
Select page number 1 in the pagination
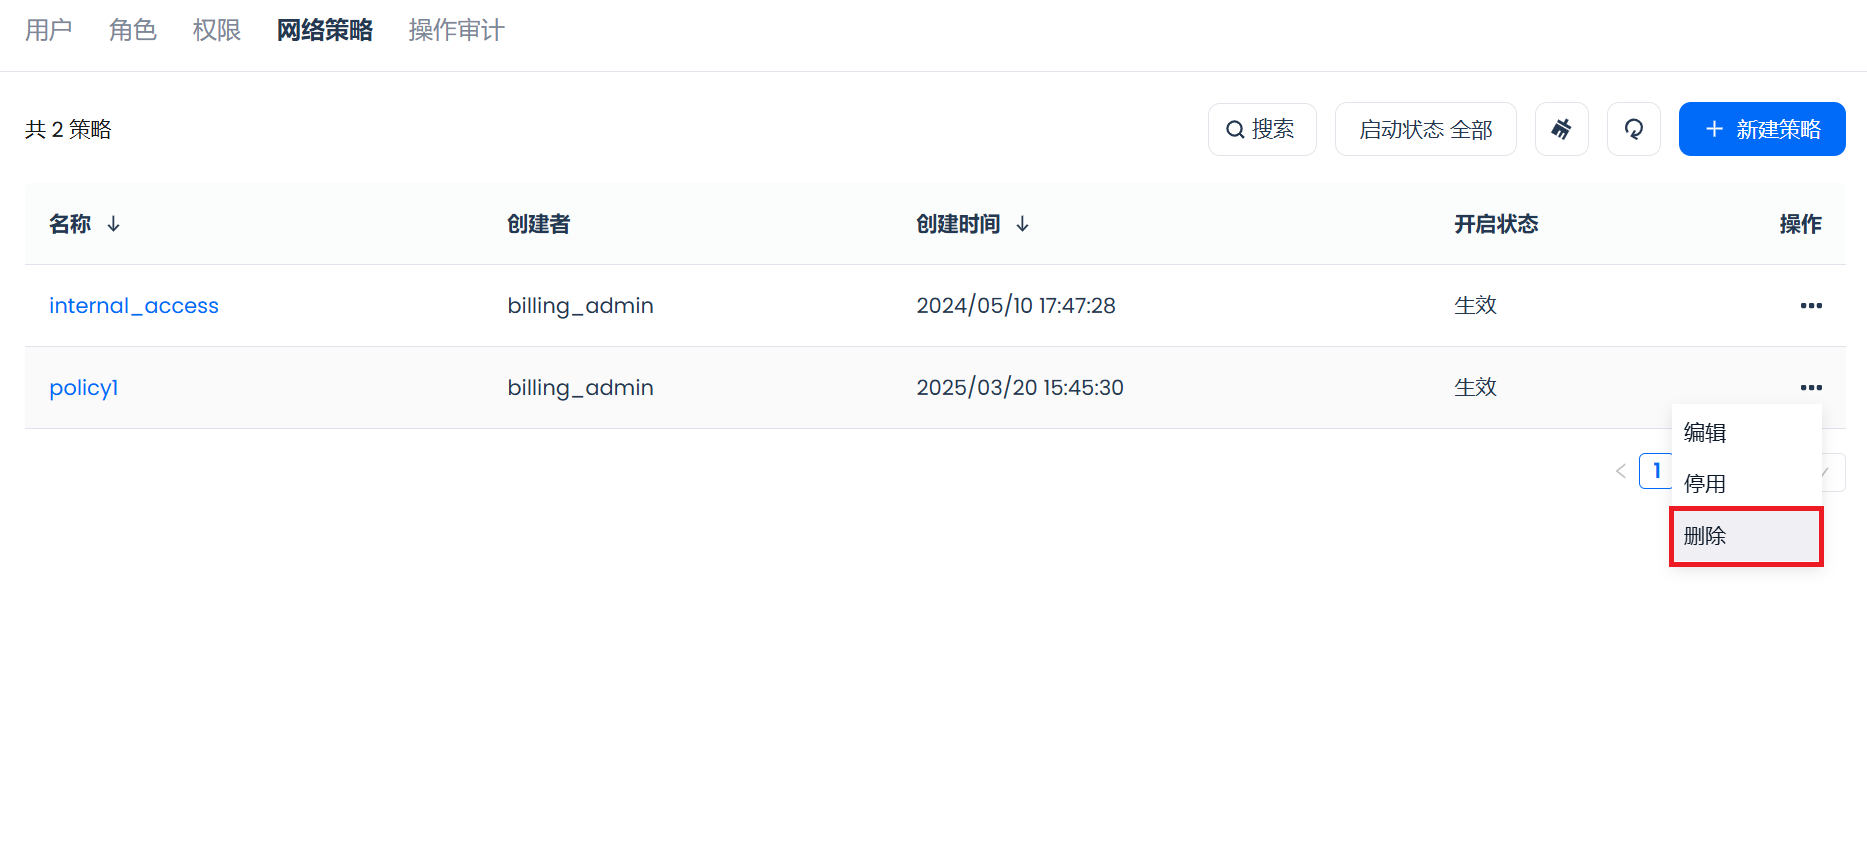pos(1655,471)
